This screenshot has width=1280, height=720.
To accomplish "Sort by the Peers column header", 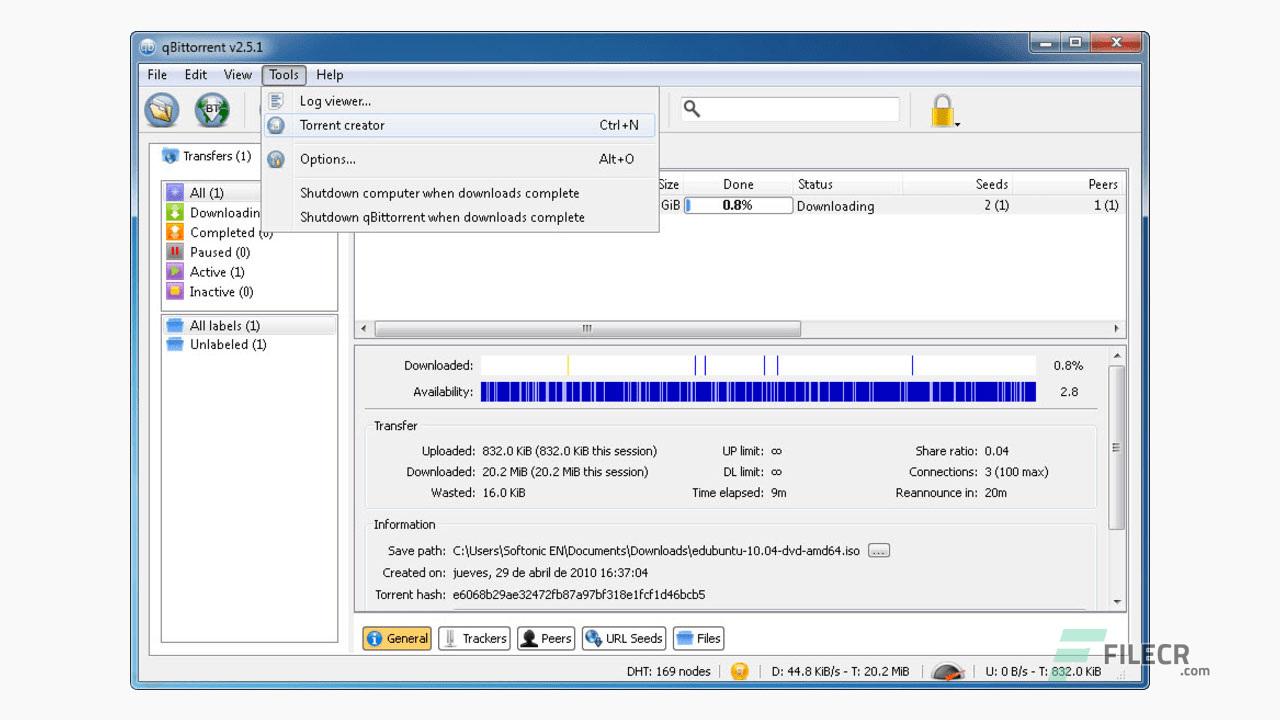I will [x=1069, y=184].
